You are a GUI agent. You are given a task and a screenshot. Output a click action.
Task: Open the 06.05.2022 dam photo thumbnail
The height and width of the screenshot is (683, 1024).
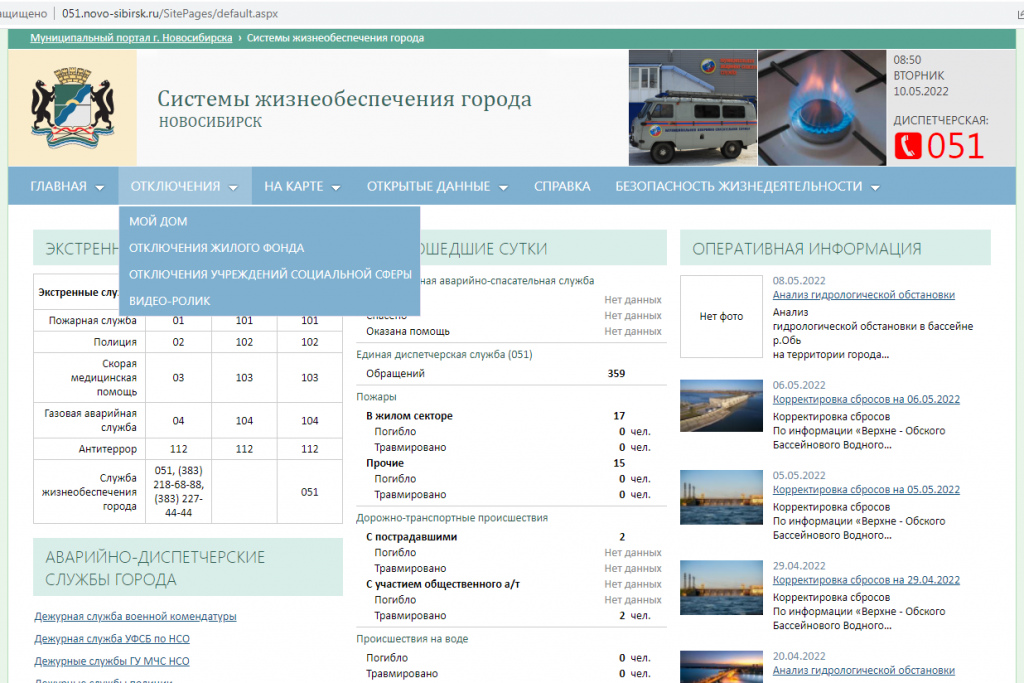[x=721, y=405]
